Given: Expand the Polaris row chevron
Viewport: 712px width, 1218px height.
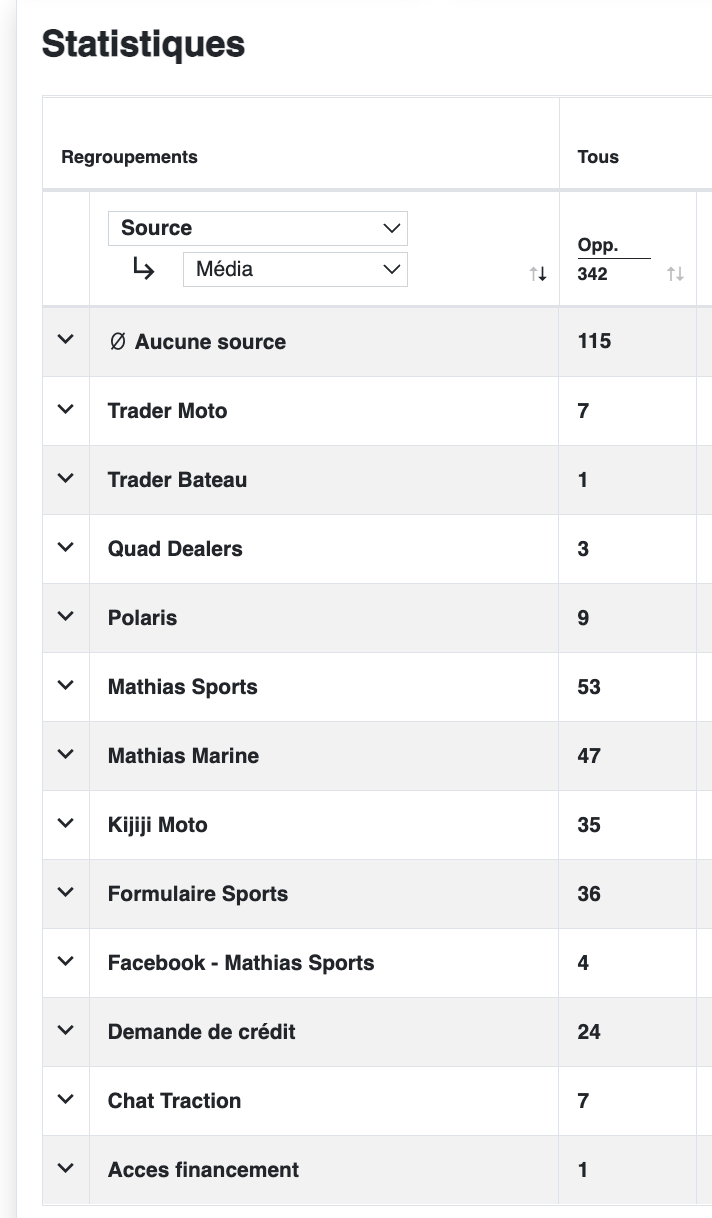Looking at the screenshot, I should (x=66, y=616).
